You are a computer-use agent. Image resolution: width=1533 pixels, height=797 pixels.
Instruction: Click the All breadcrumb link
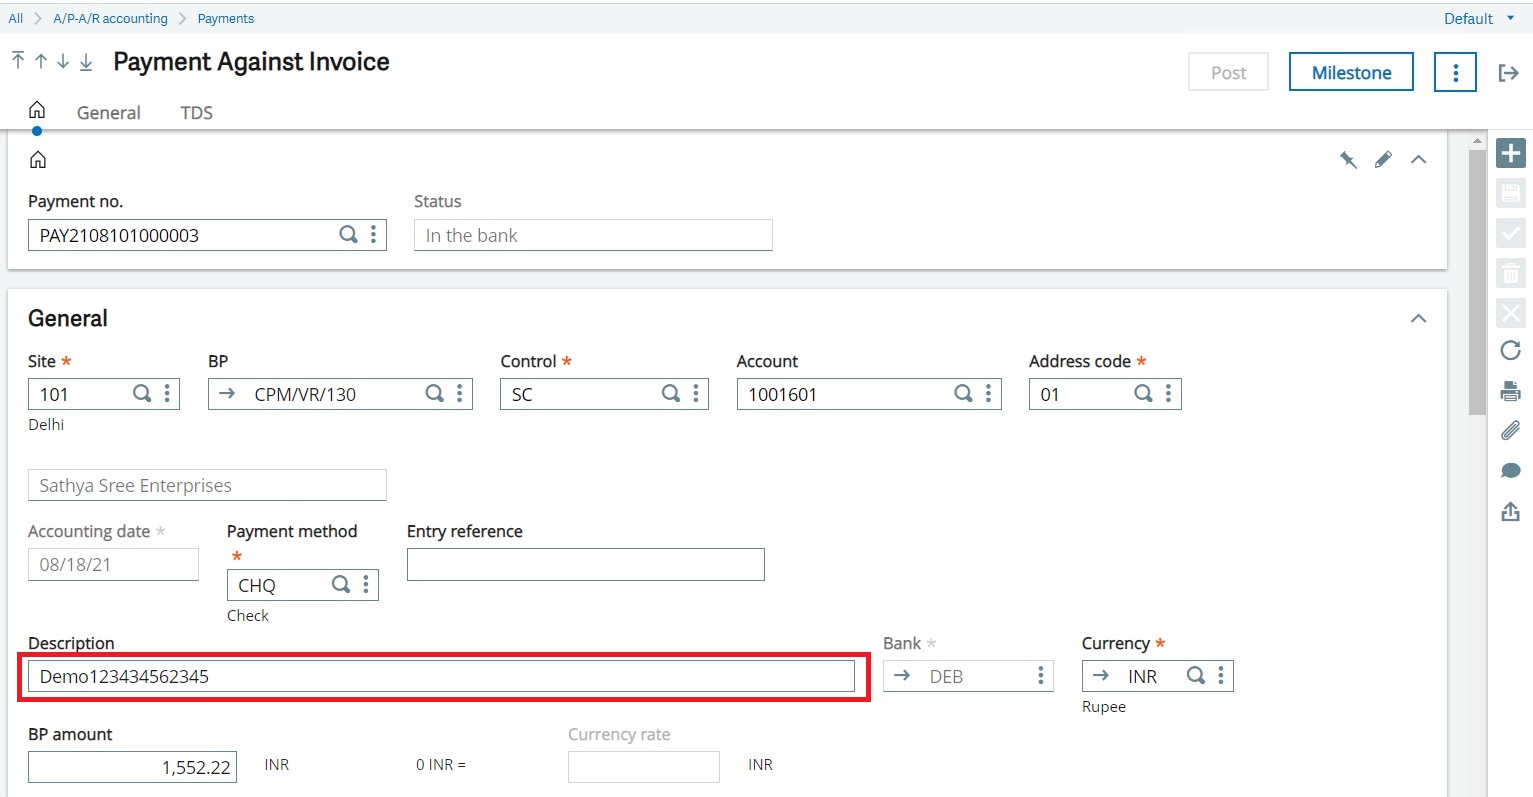click(x=16, y=18)
